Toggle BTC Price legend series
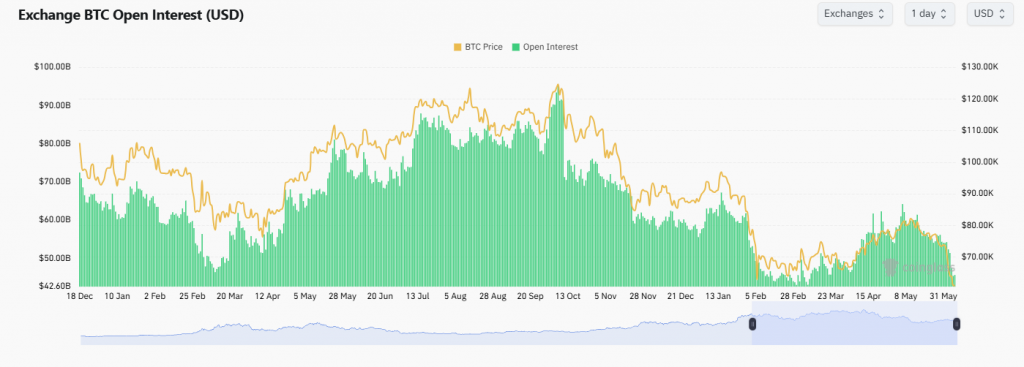This screenshot has width=1024, height=367. 478,47
